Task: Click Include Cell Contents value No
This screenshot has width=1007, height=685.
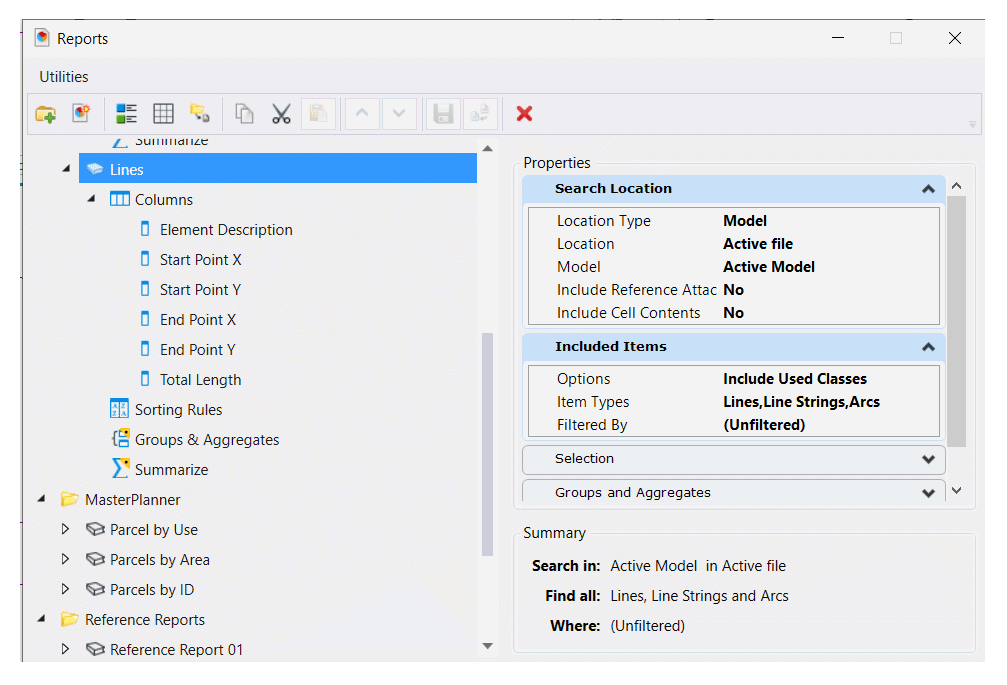Action: click(733, 313)
